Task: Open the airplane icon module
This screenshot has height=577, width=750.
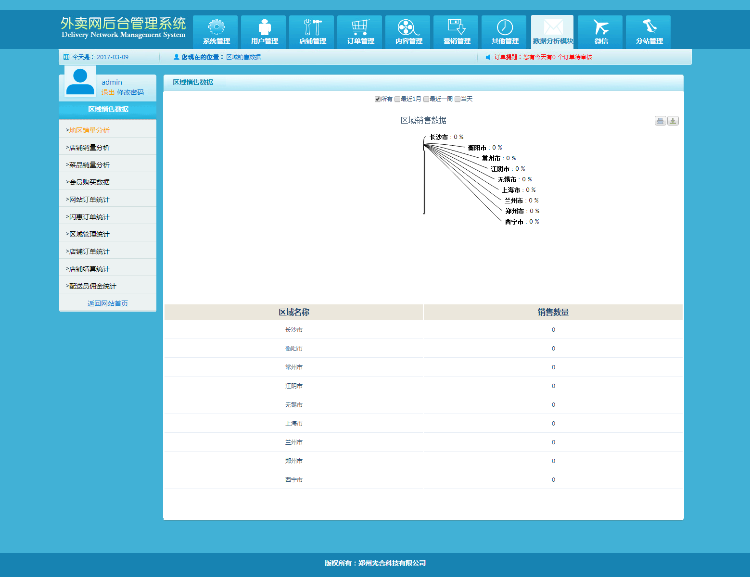Action: (601, 28)
